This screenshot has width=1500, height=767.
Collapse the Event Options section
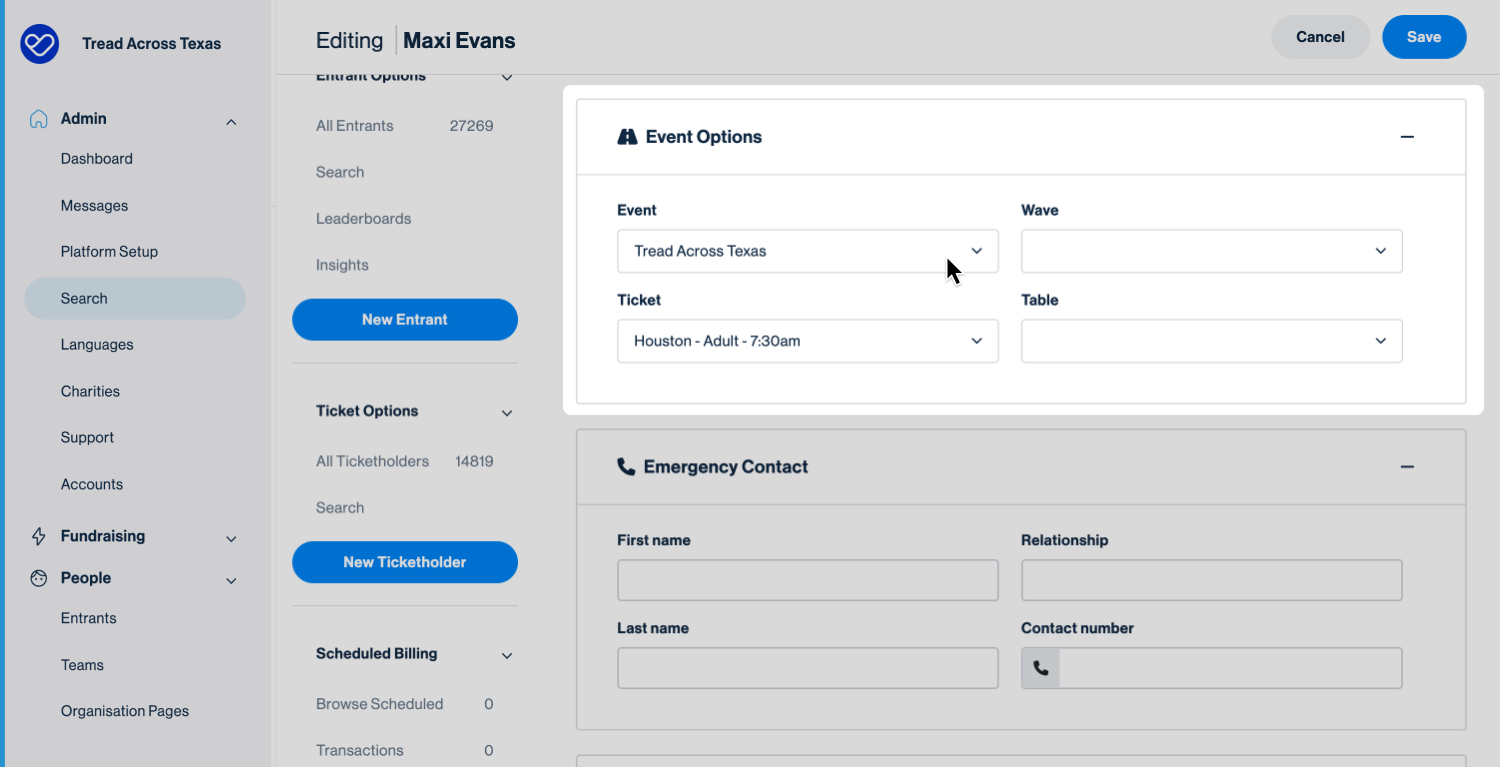(1407, 137)
